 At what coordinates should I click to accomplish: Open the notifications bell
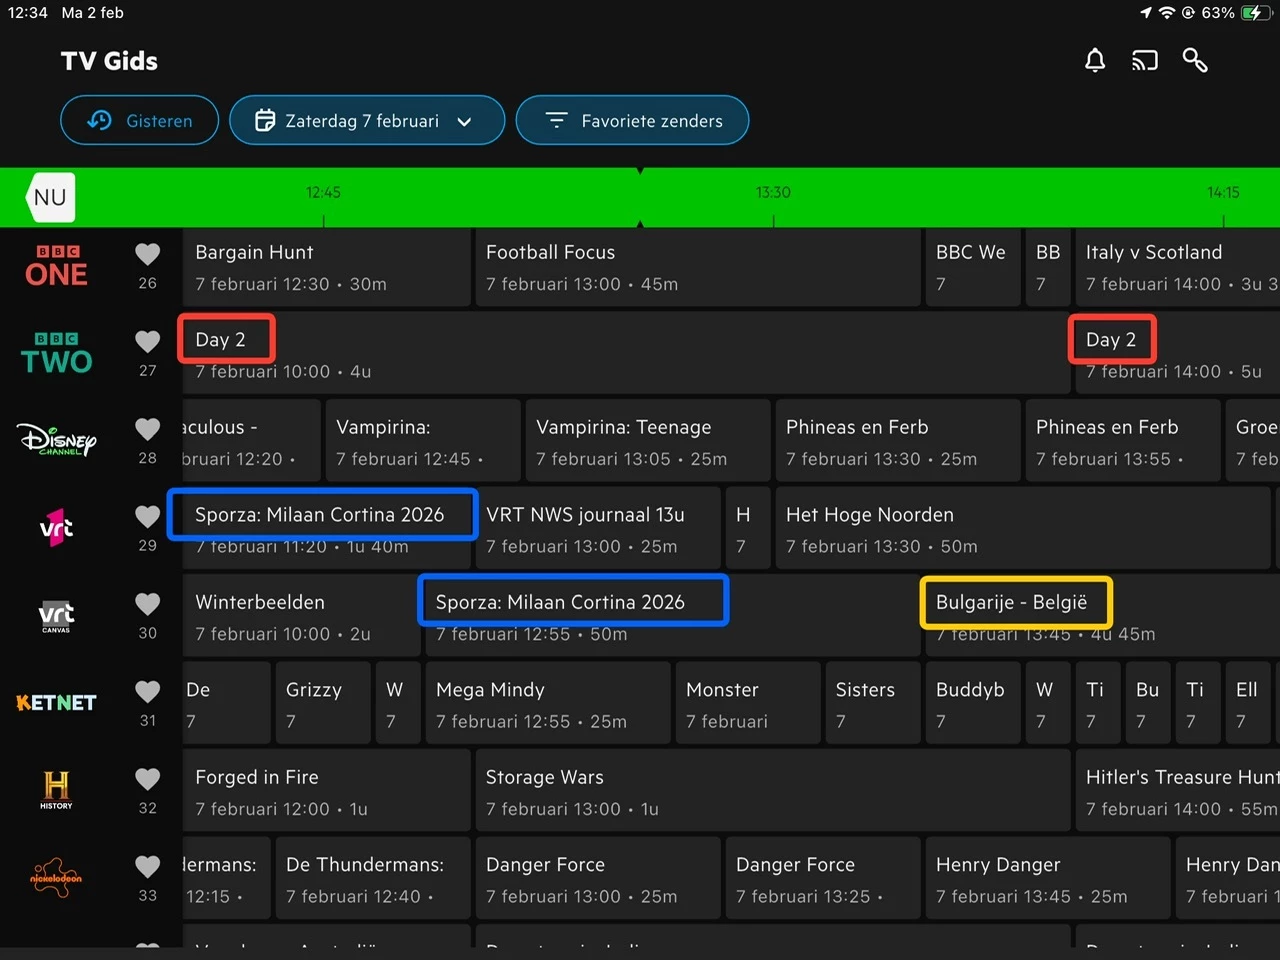[1095, 61]
